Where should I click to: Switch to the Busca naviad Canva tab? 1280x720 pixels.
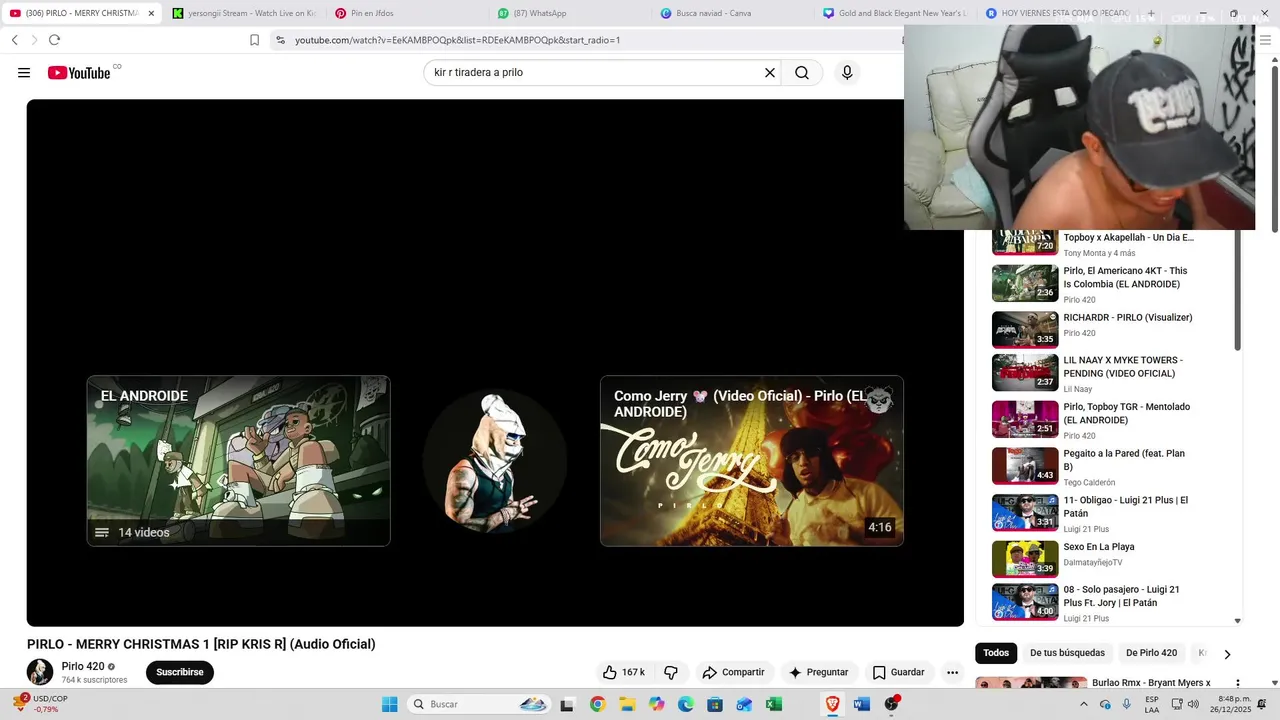(x=731, y=13)
